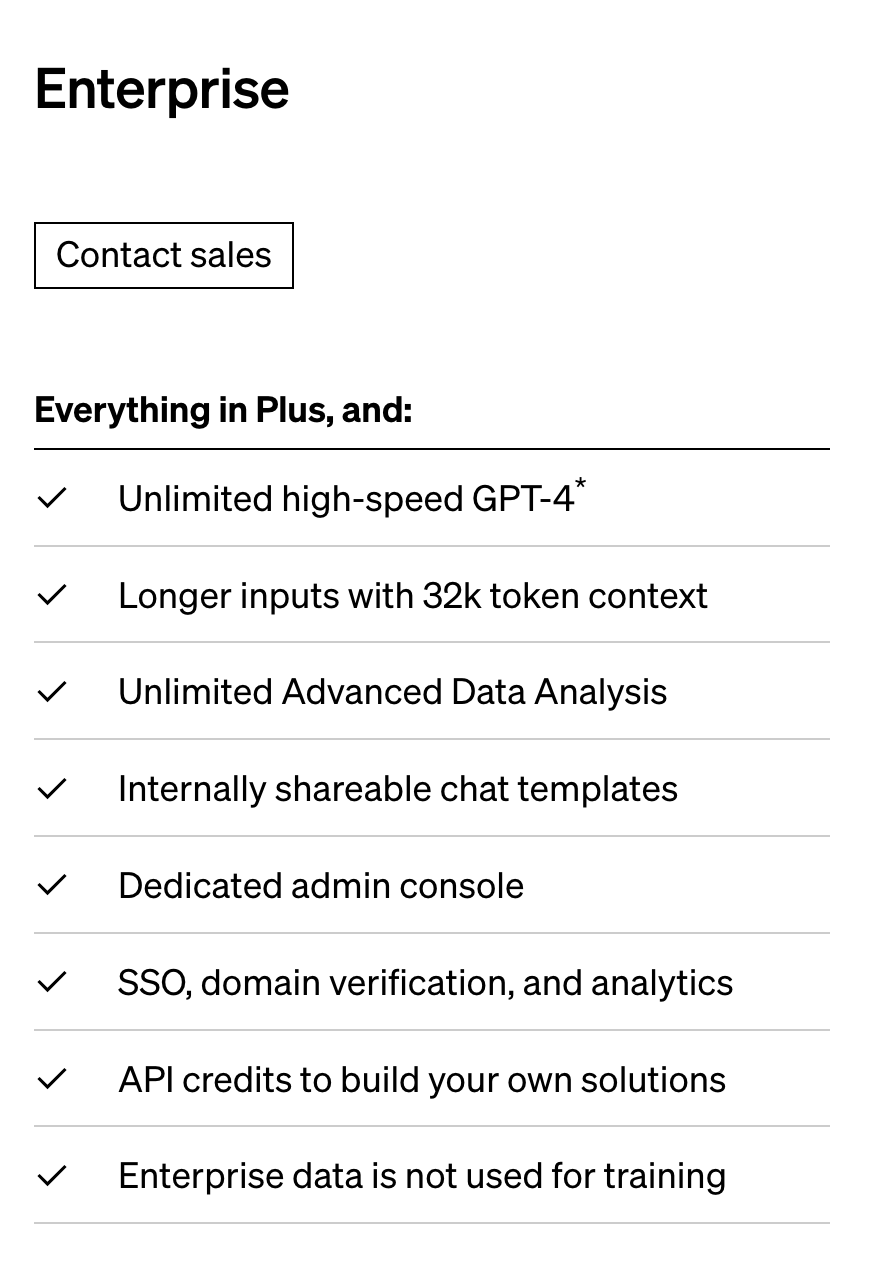Select Longer inputs with 32k token context

(413, 596)
